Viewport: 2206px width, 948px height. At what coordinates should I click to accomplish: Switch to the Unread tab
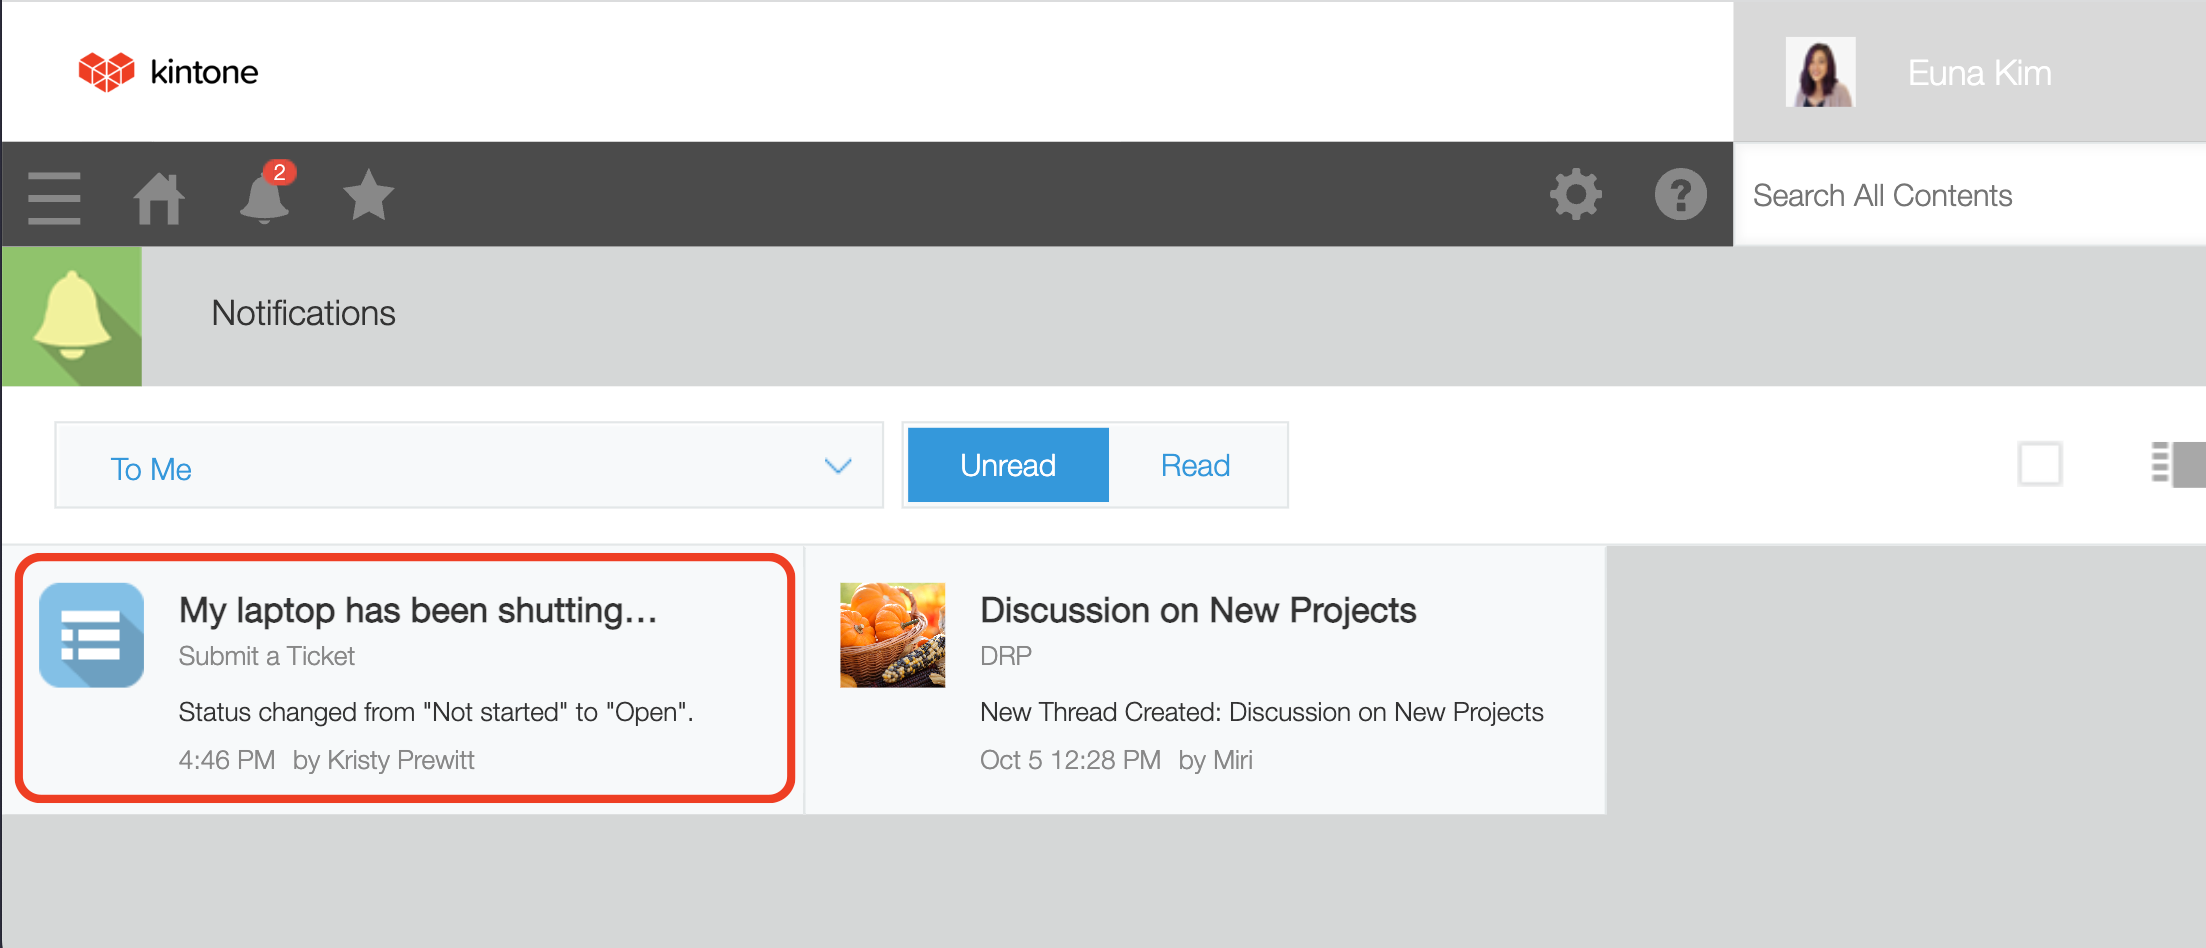pos(1008,466)
